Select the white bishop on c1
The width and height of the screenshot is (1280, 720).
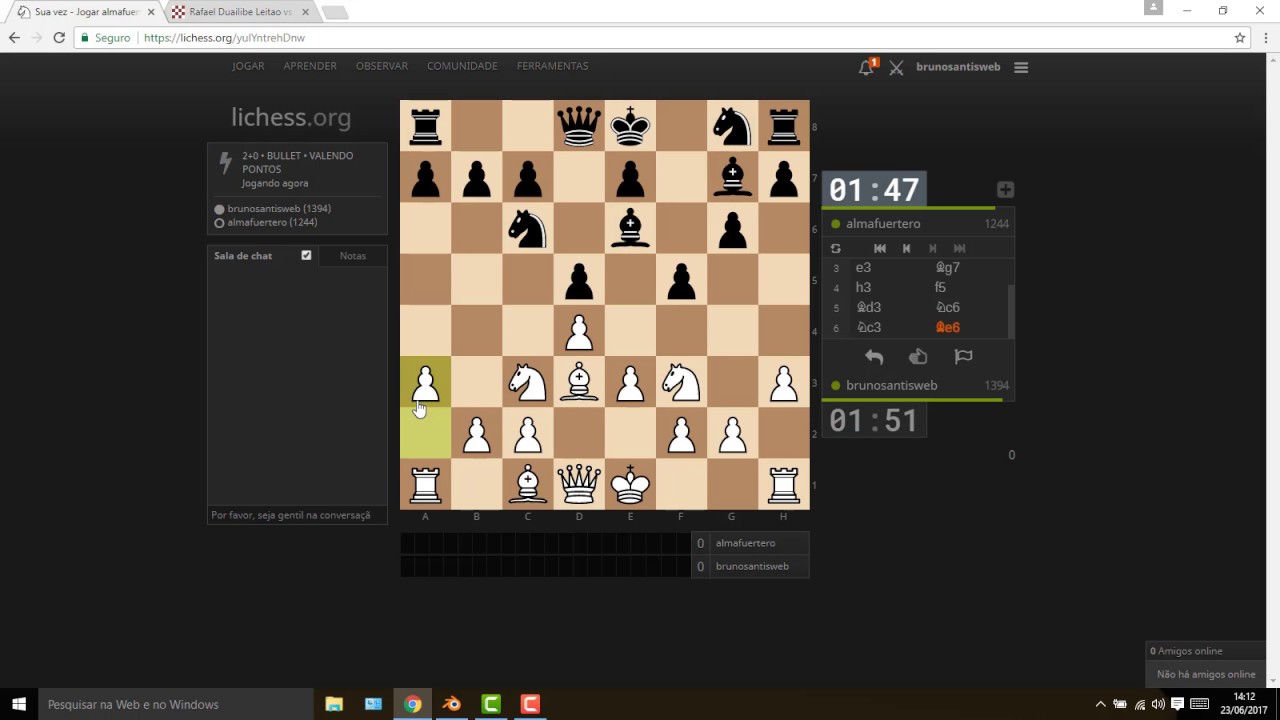[x=528, y=484]
